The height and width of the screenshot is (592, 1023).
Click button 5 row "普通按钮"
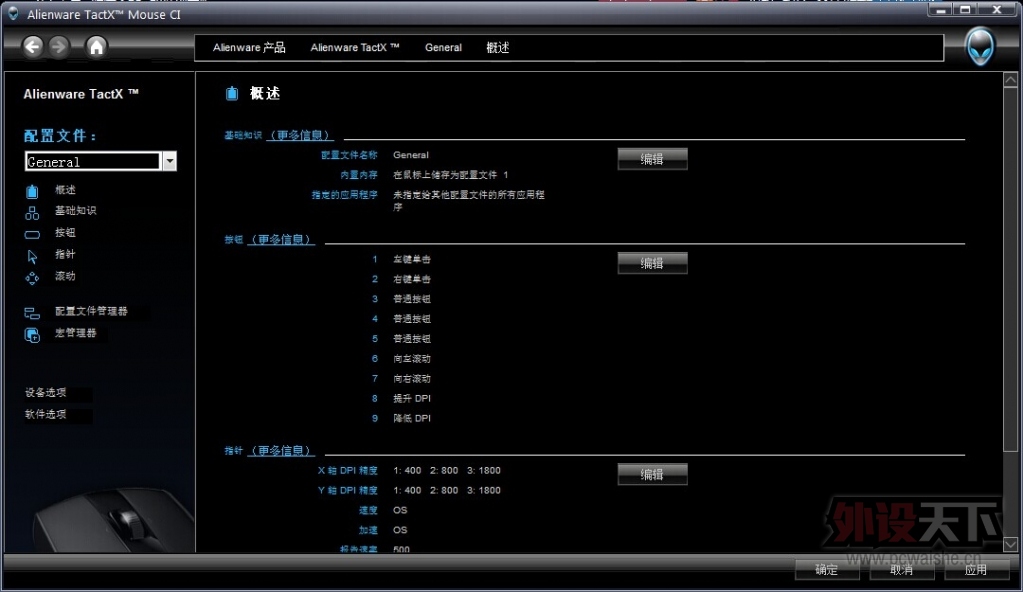[412, 339]
